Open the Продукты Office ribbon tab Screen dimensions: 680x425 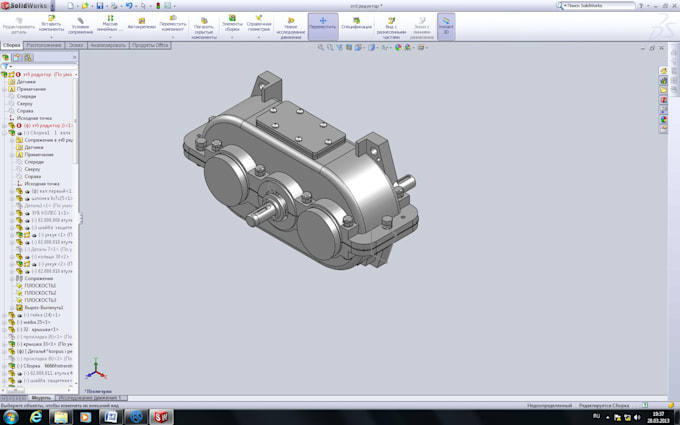[x=150, y=45]
